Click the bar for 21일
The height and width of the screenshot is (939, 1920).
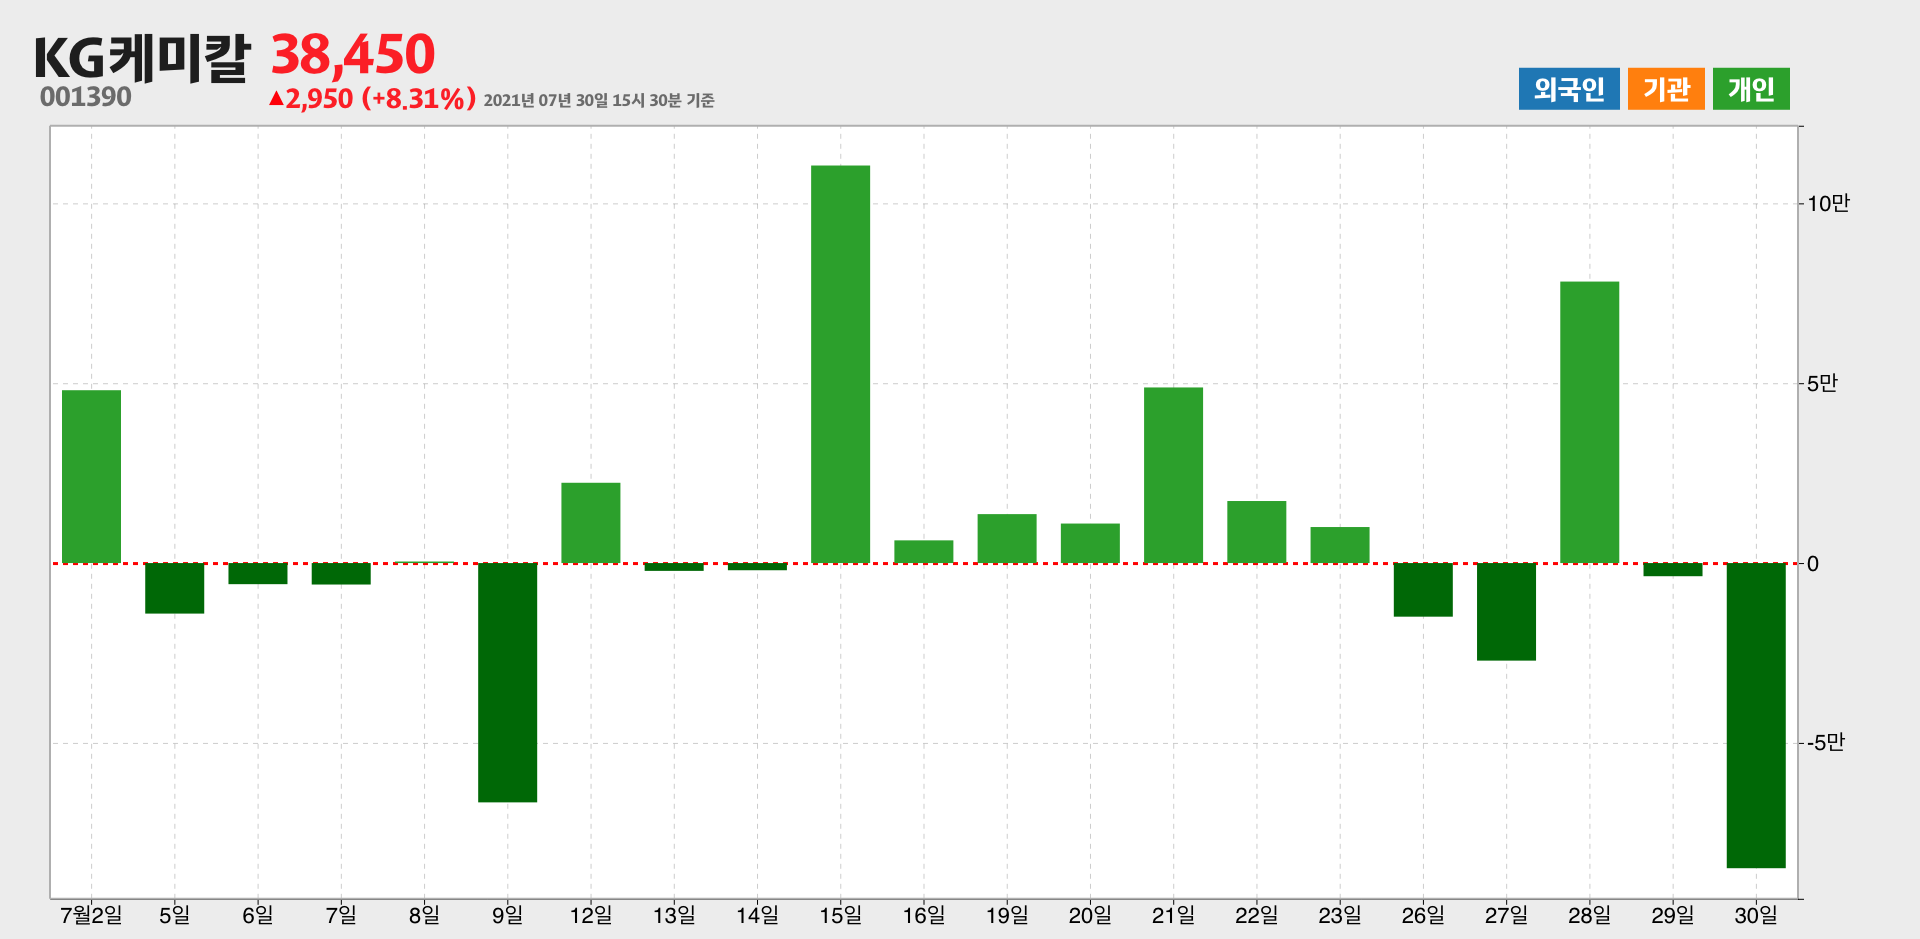pos(1173,476)
